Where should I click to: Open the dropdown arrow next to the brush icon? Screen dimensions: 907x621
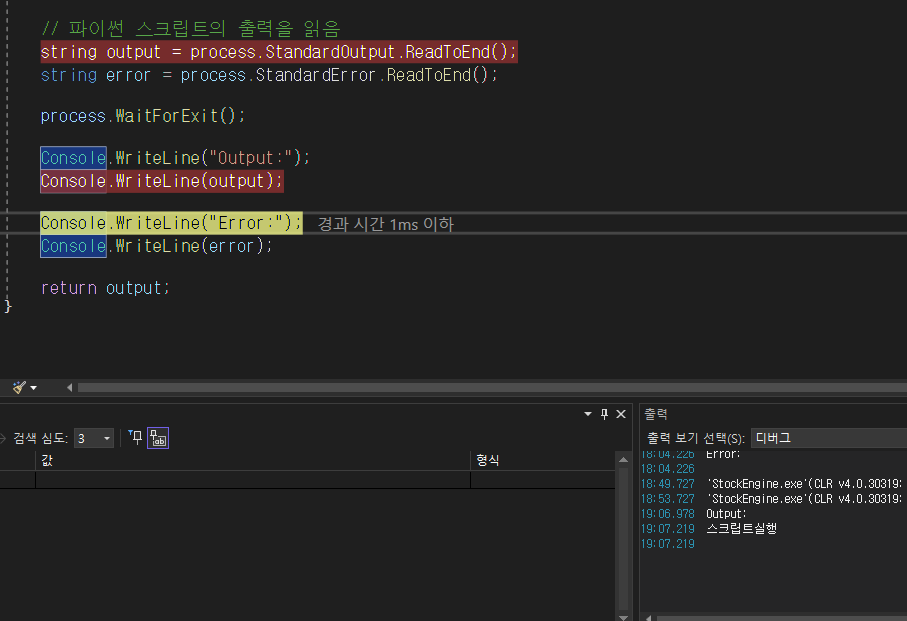pyautogui.click(x=34, y=388)
